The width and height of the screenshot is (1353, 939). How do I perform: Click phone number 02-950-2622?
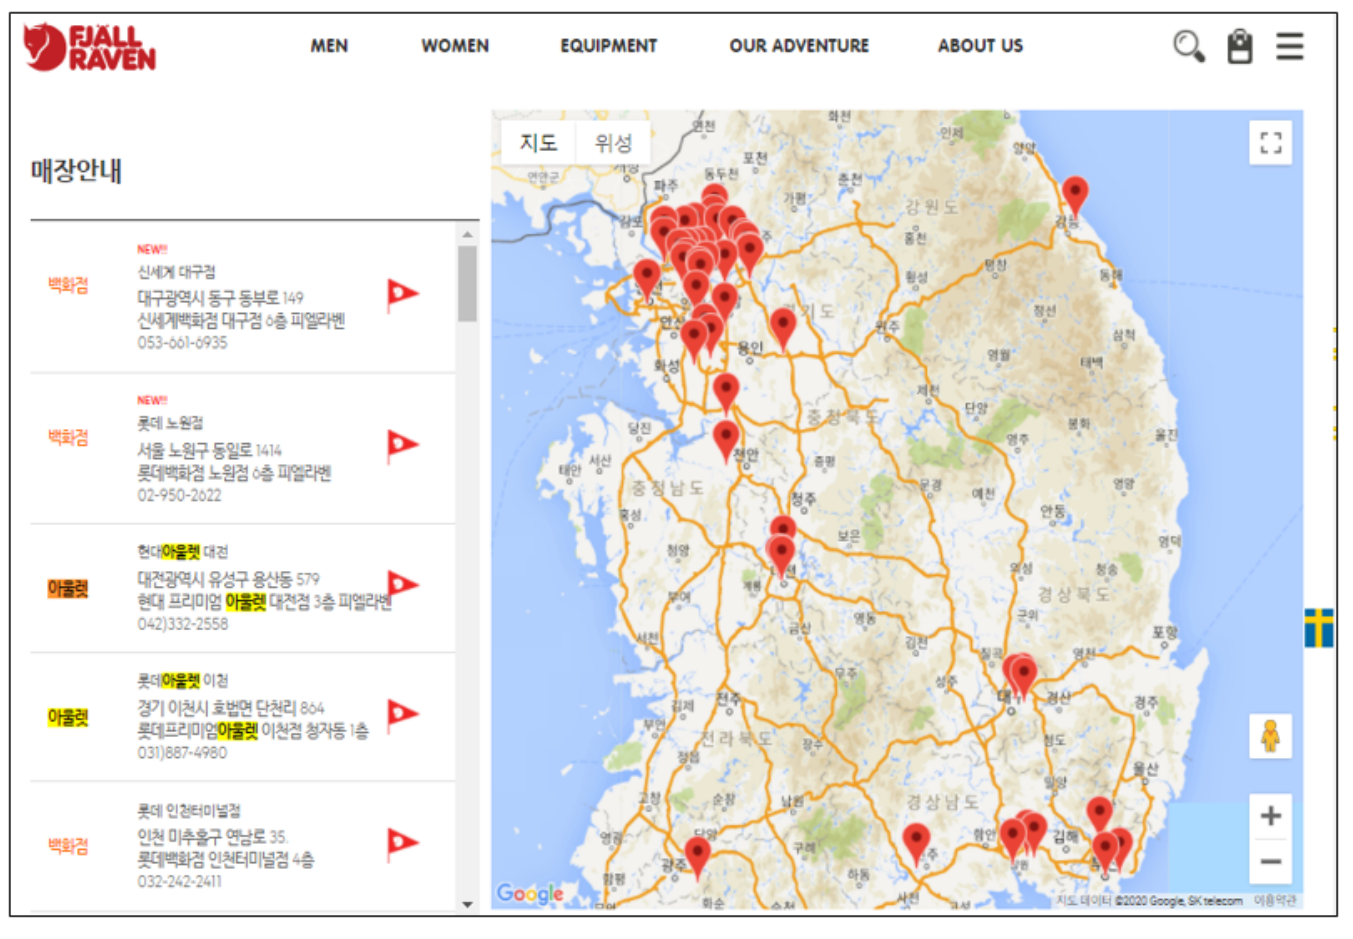[x=179, y=495]
